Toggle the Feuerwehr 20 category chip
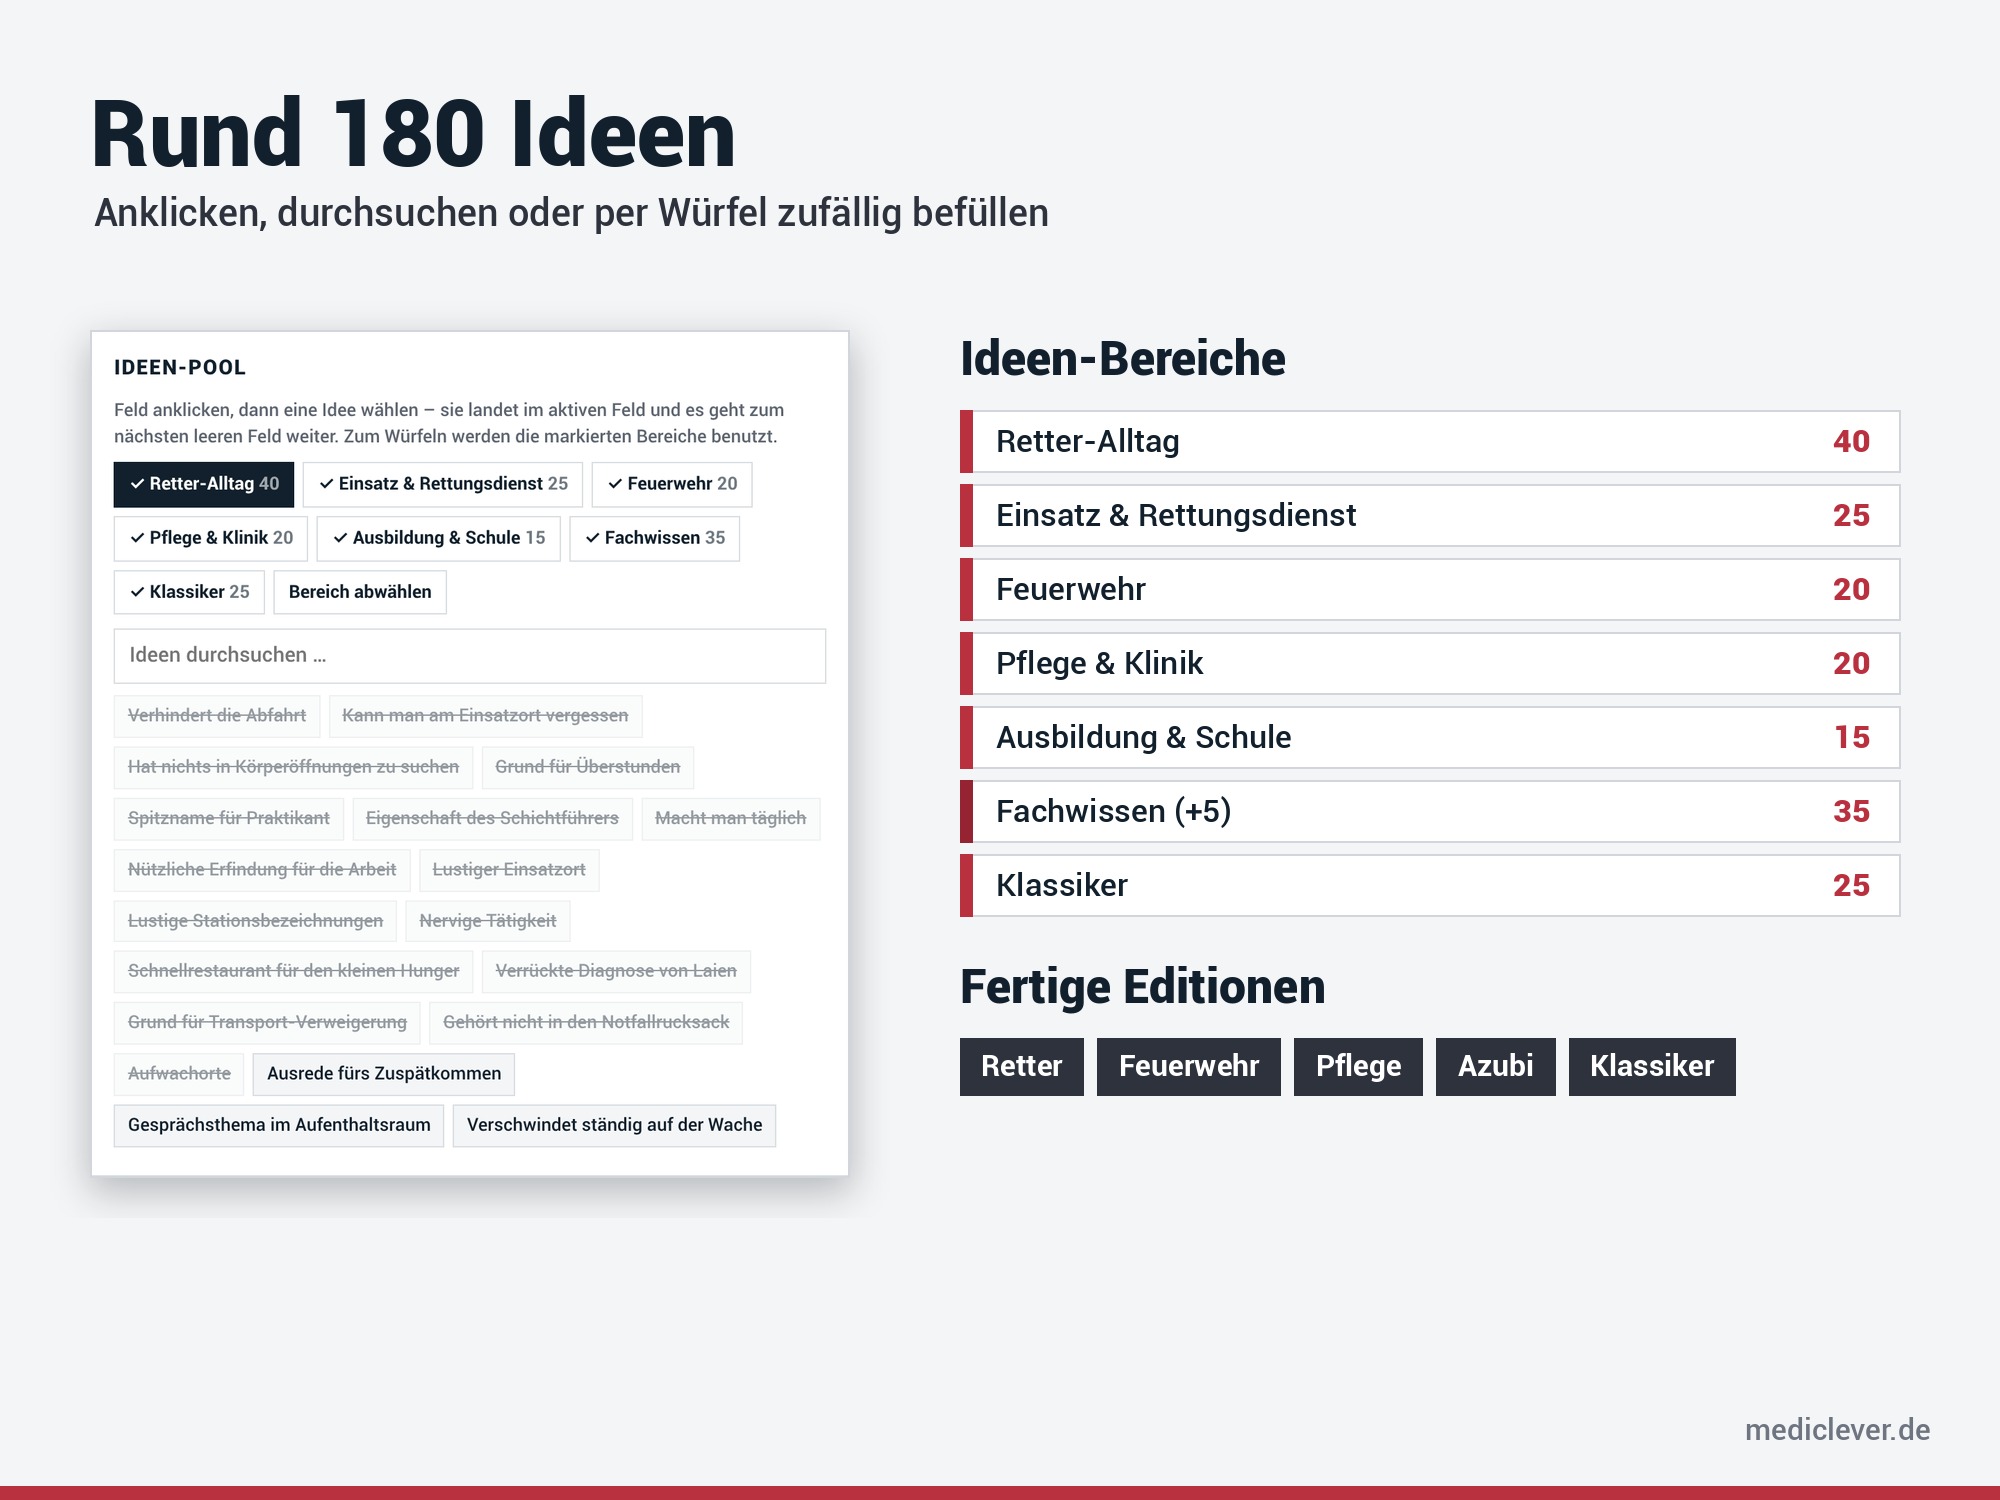This screenshot has height=1500, width=2000. click(672, 484)
